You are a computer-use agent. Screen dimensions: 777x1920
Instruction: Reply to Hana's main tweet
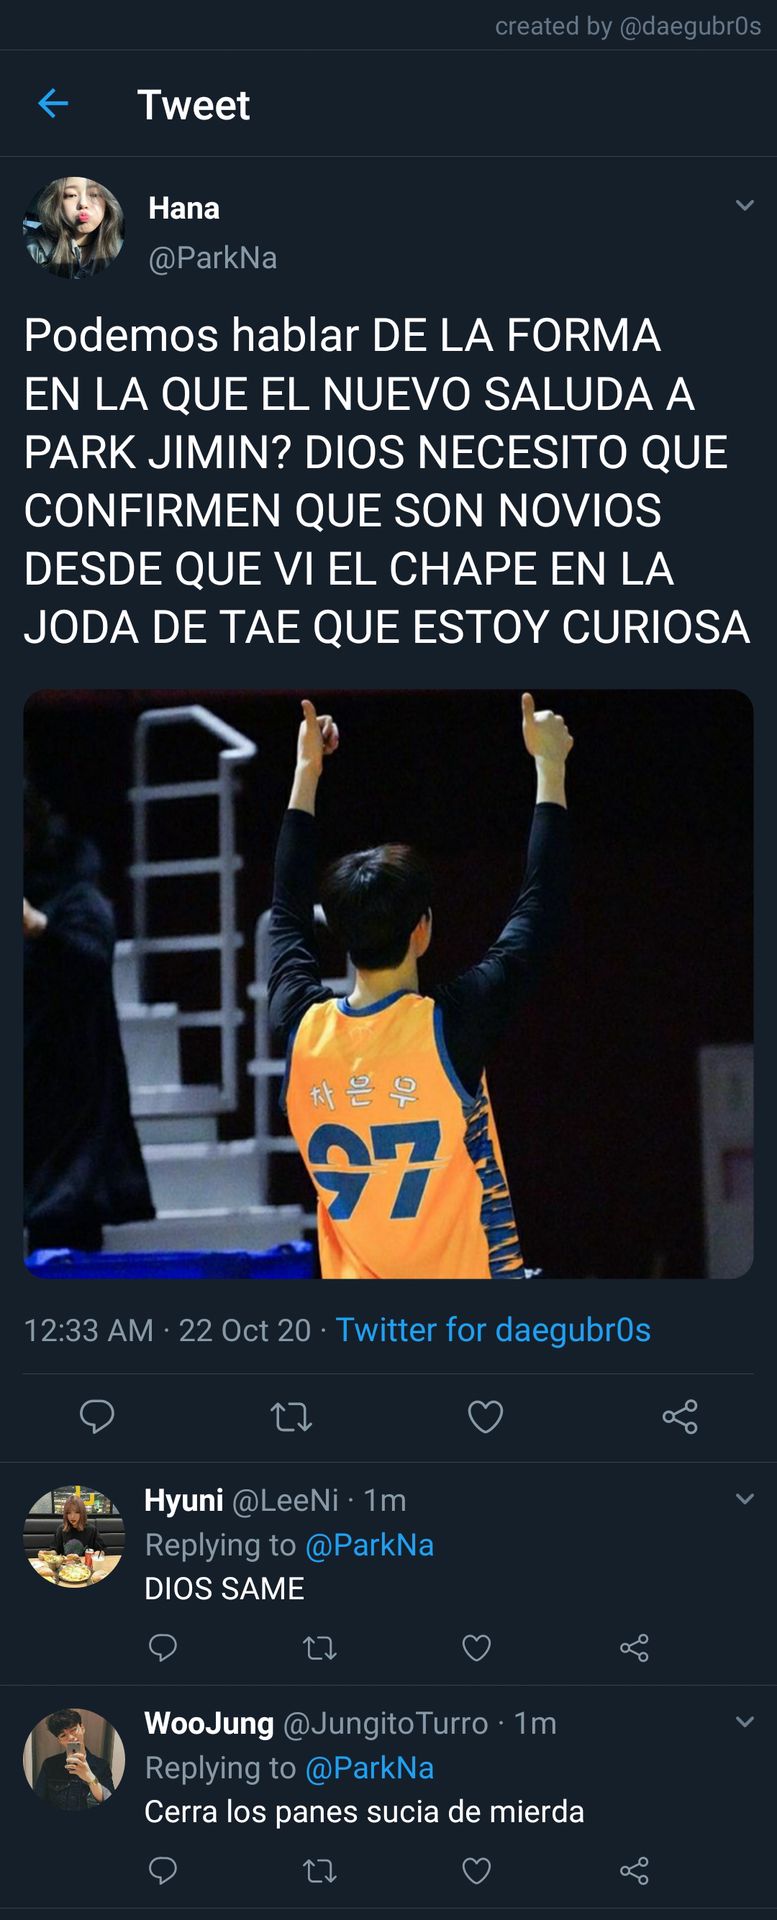(97, 1416)
